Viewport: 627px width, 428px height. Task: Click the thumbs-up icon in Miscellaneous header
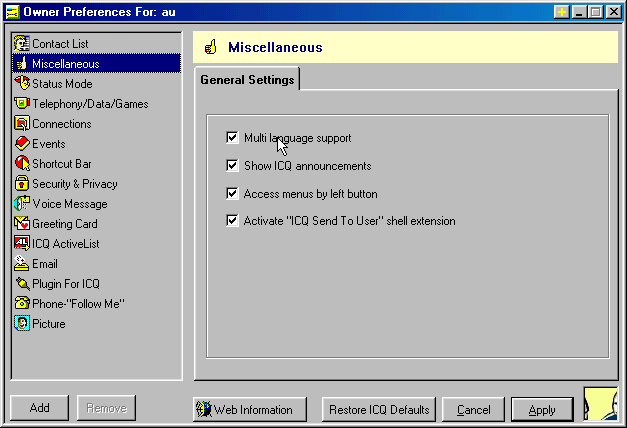[x=210, y=47]
